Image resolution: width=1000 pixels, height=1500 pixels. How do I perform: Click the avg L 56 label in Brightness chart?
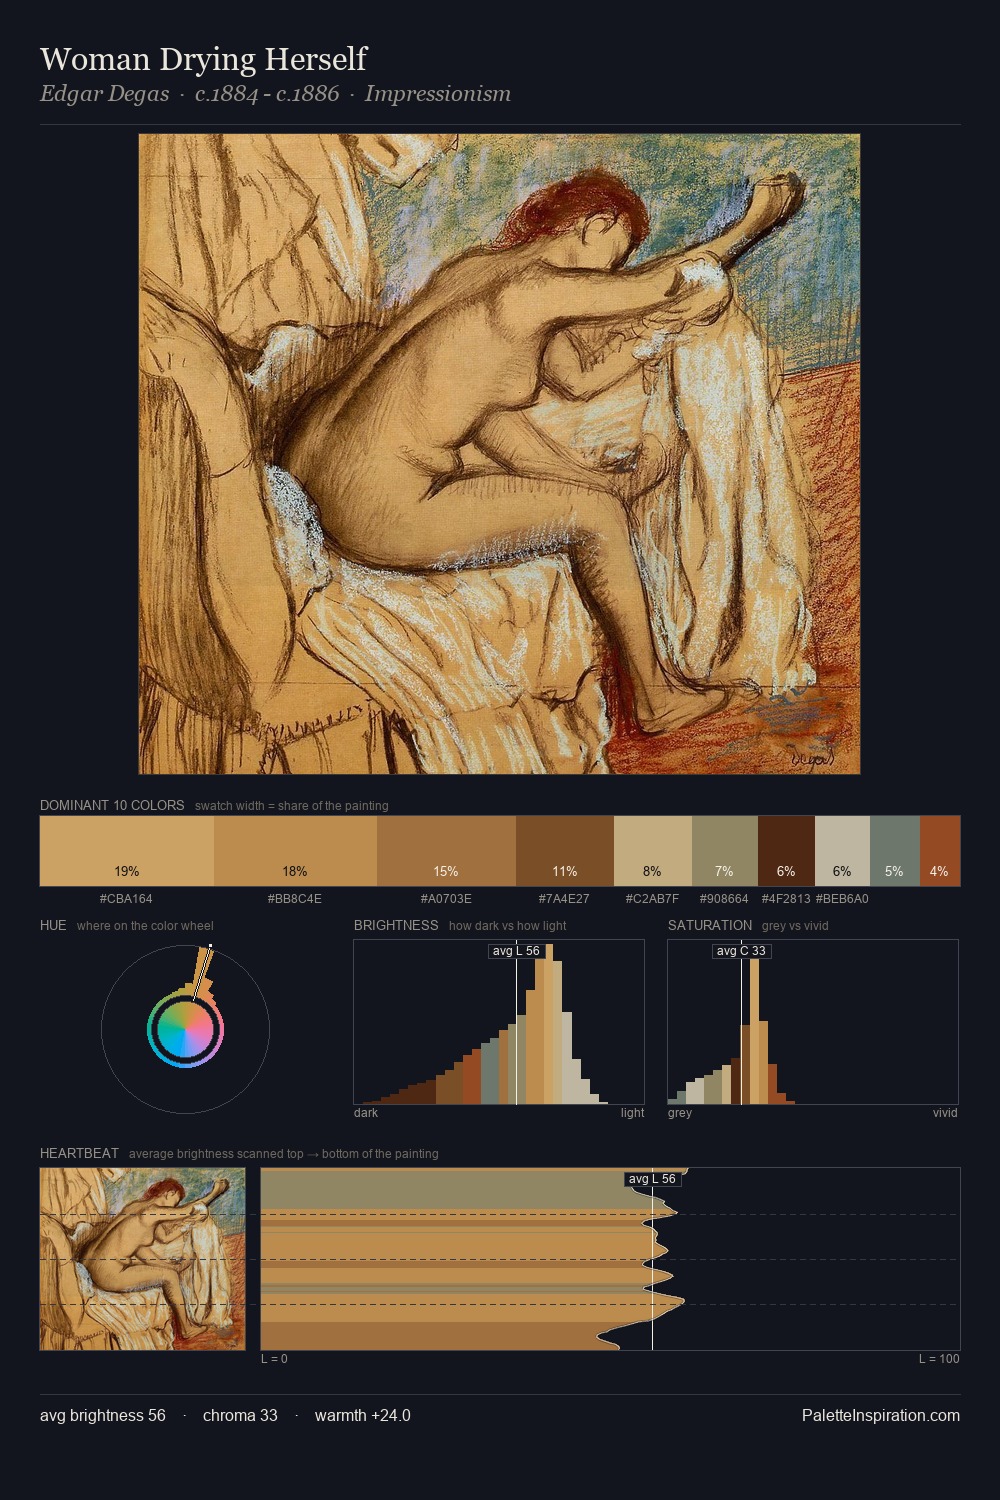point(516,951)
